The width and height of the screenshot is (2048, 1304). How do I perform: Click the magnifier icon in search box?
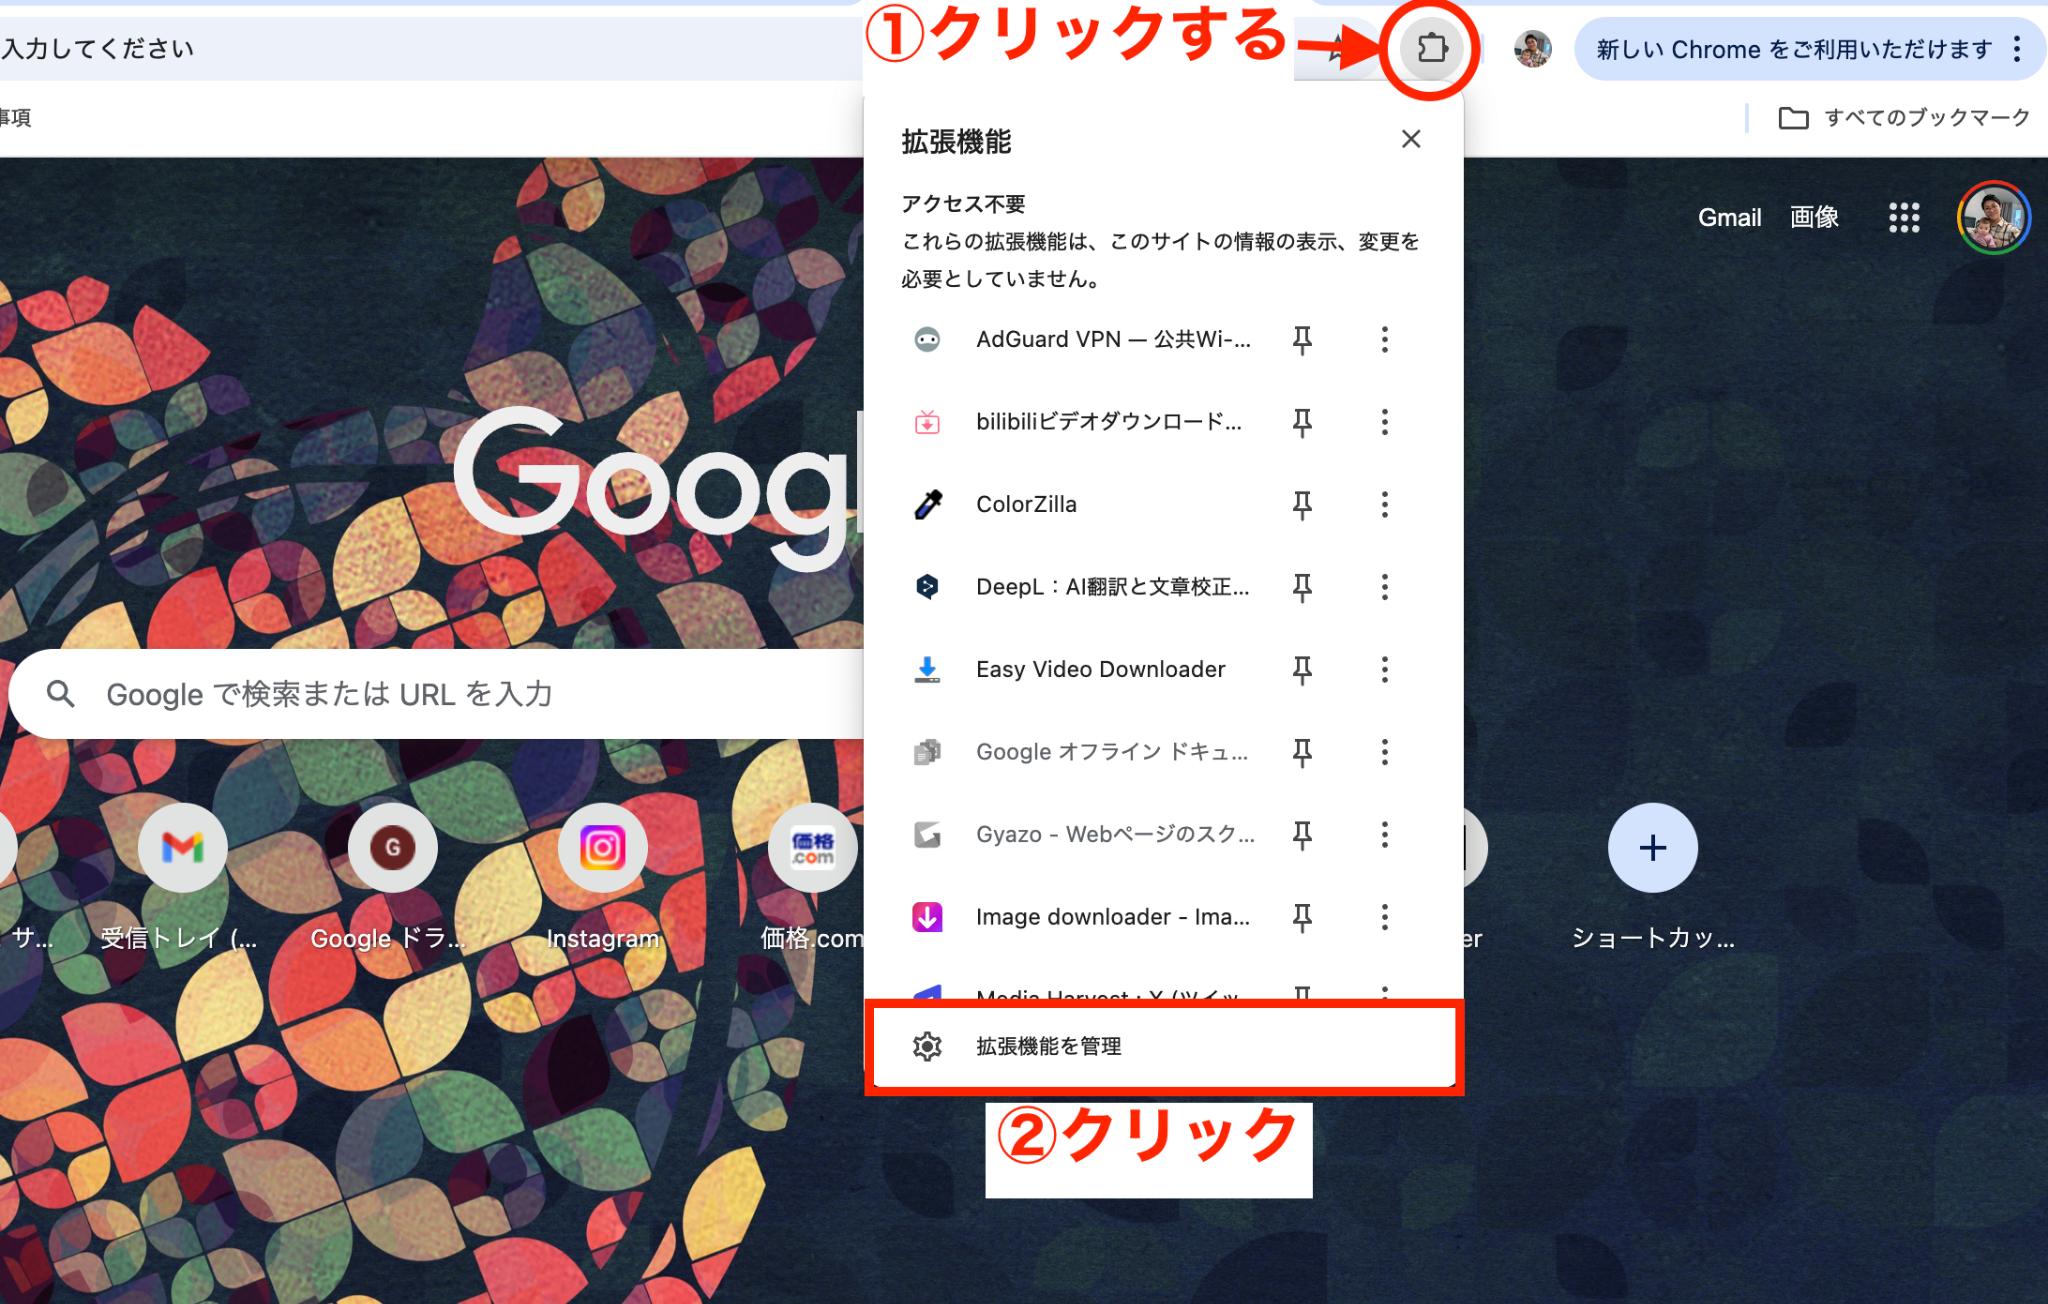(x=61, y=694)
